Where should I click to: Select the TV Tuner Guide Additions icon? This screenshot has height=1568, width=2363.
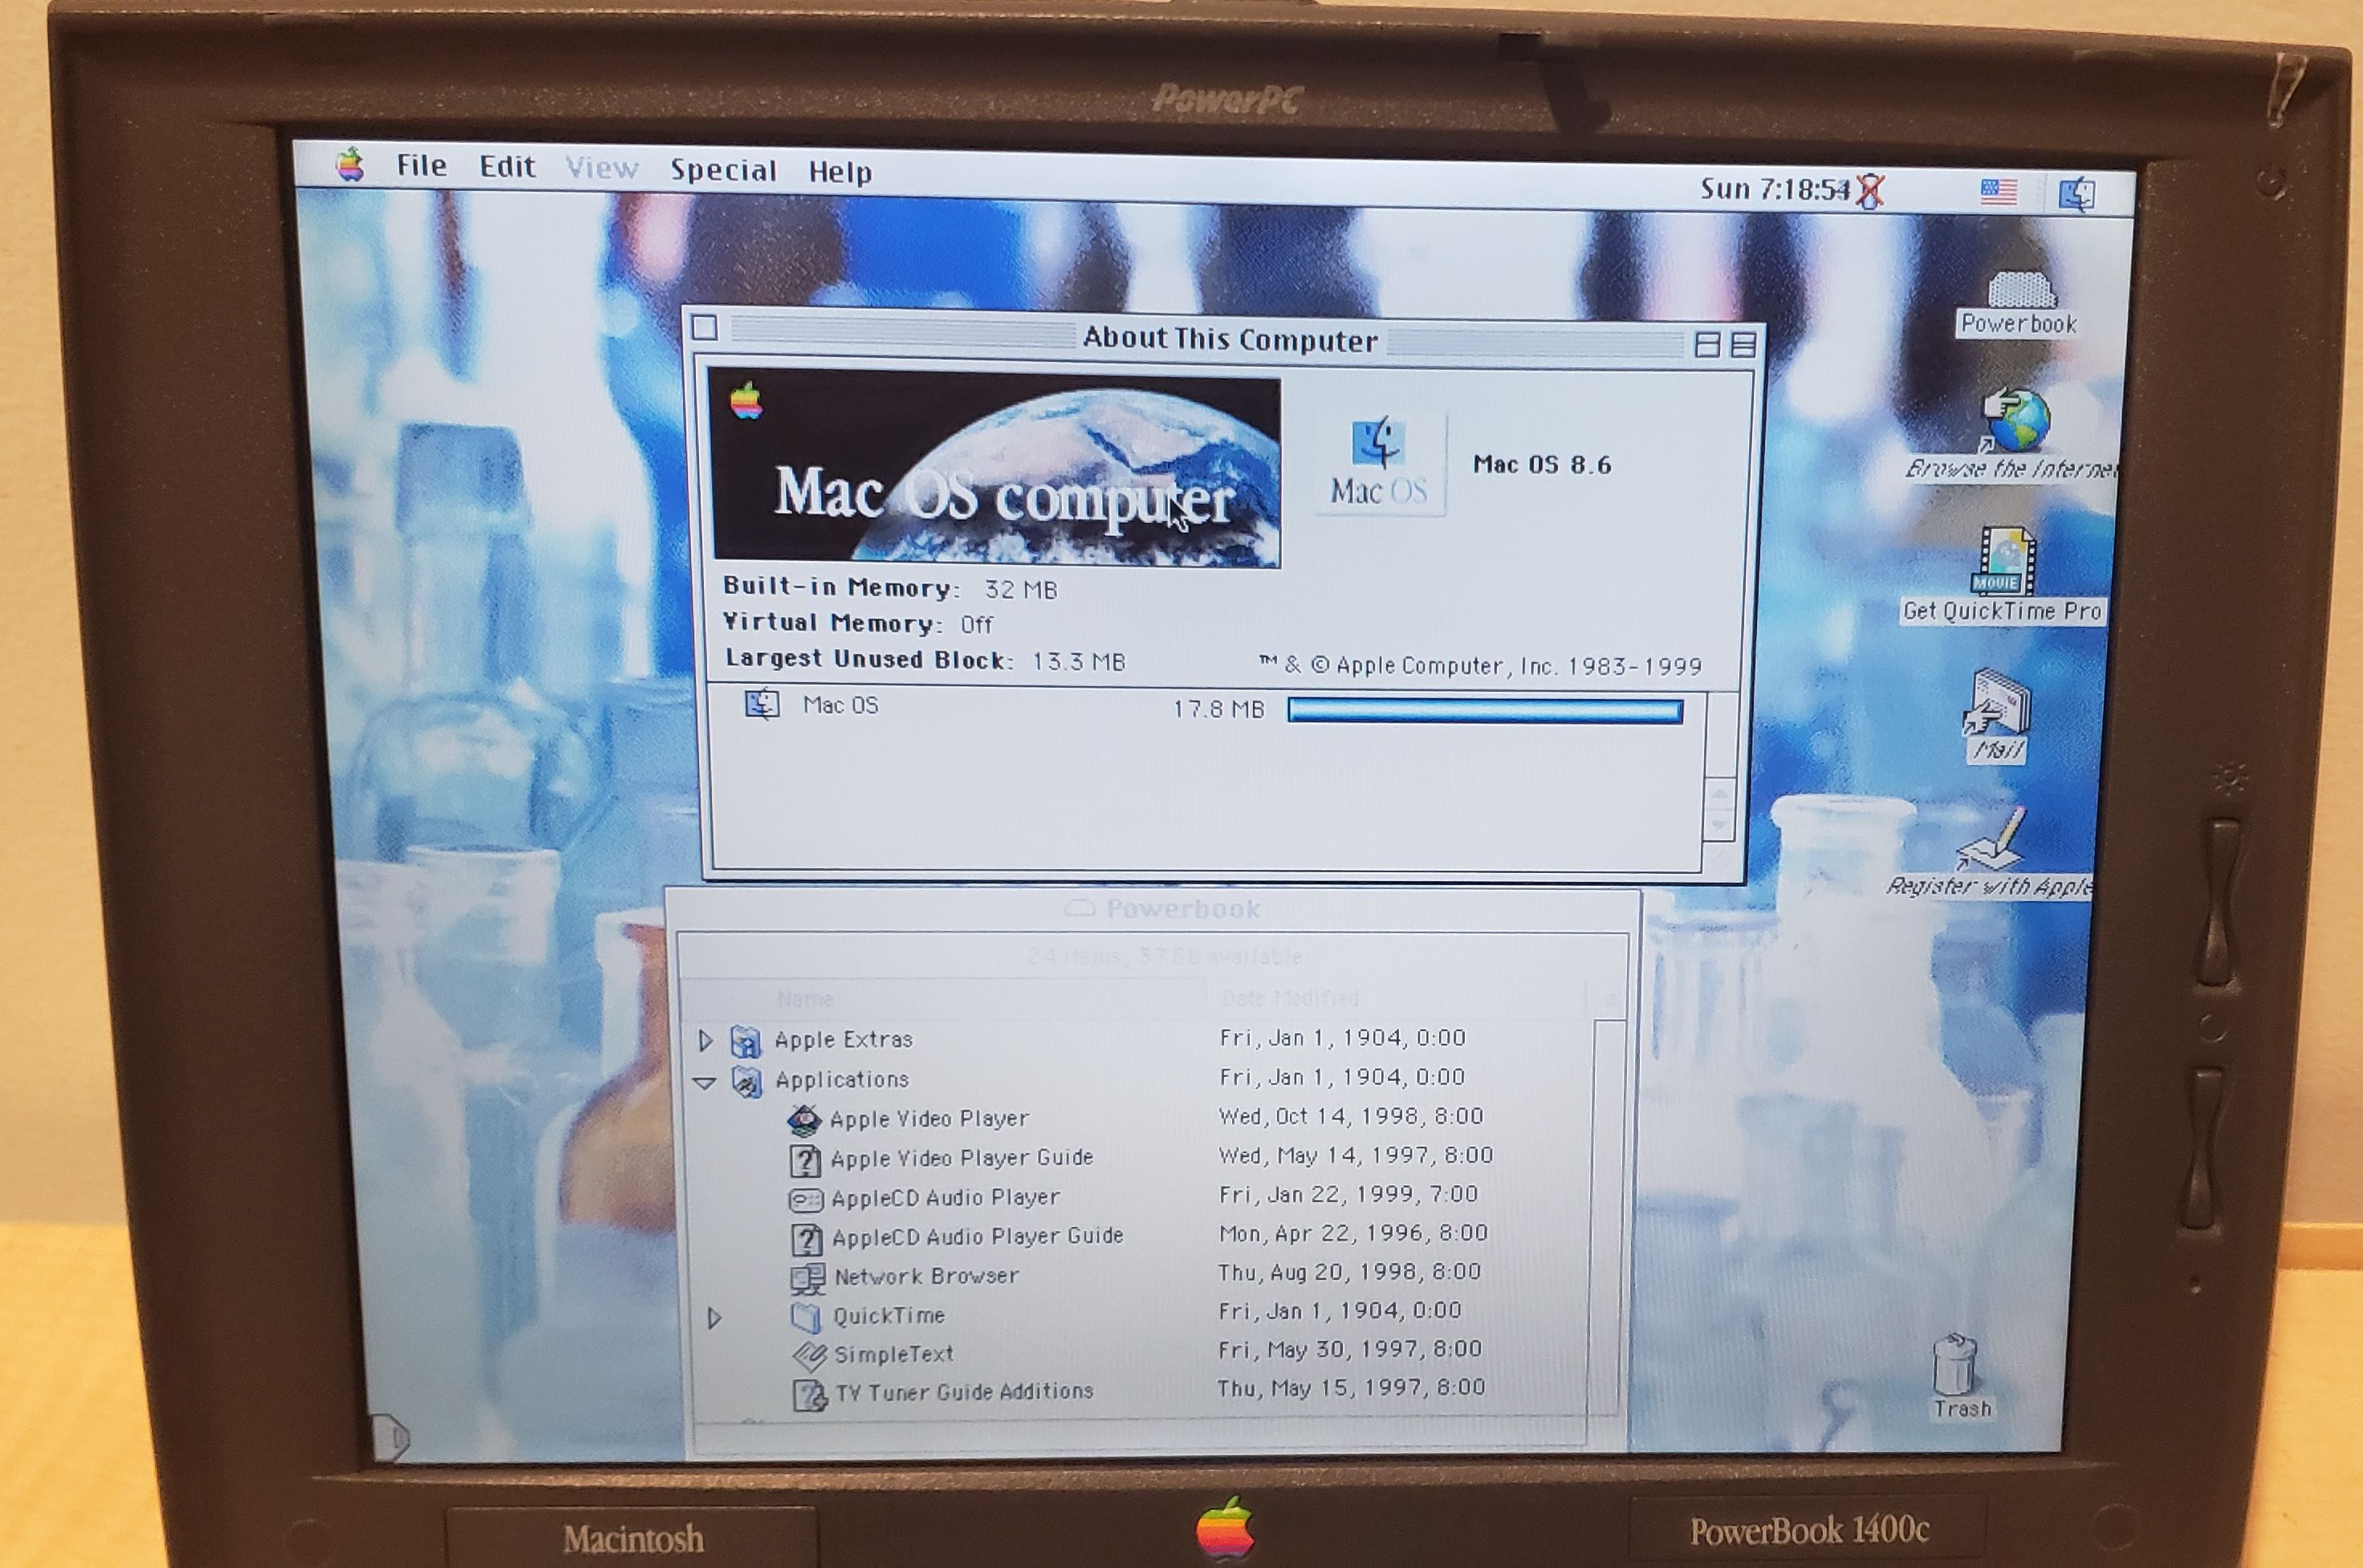(x=810, y=1395)
